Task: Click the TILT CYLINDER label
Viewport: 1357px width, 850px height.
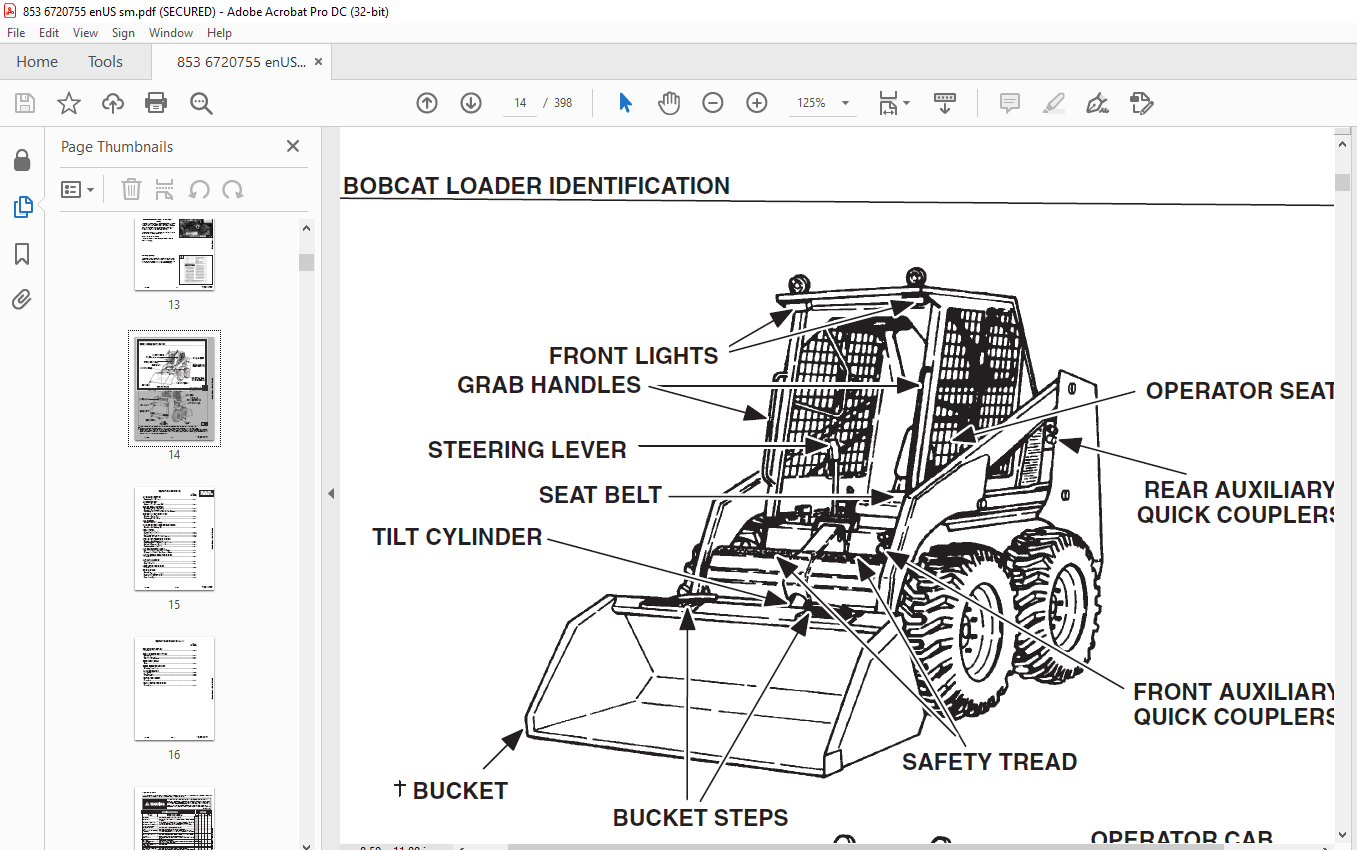Action: 457,537
